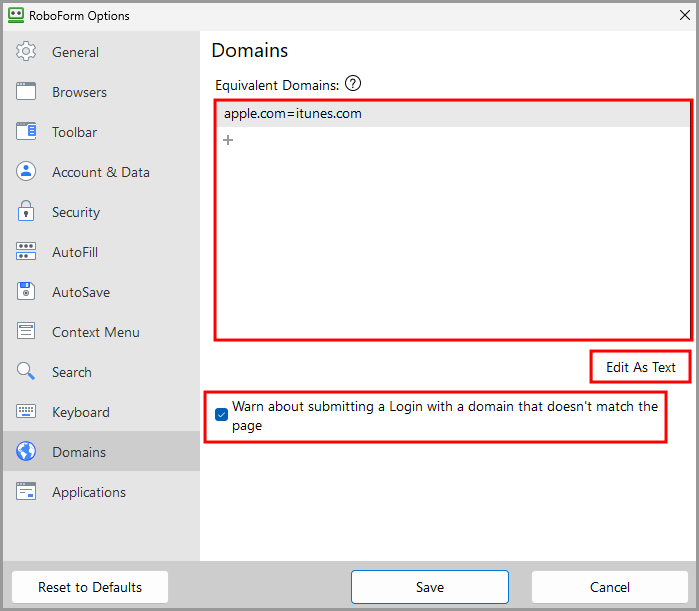Viewport: 699px width, 611px height.
Task: Open the General settings section
Action: click(101, 52)
